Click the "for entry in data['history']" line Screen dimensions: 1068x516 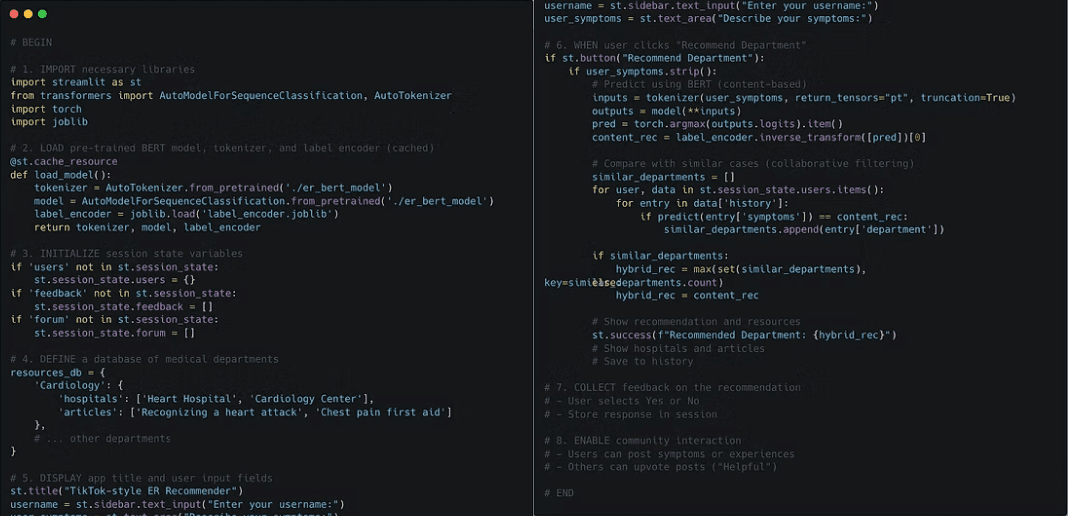702,204
